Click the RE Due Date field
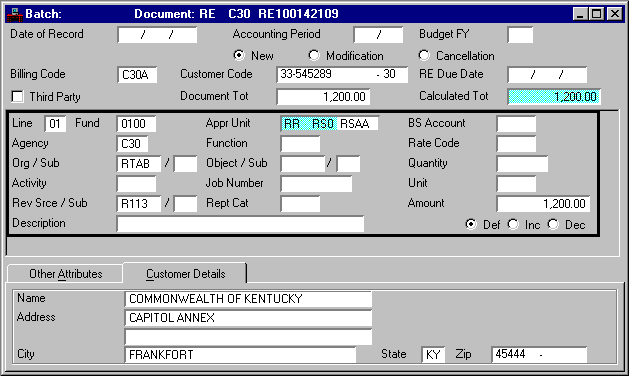Screen dimensions: 629x376 coord(547,75)
